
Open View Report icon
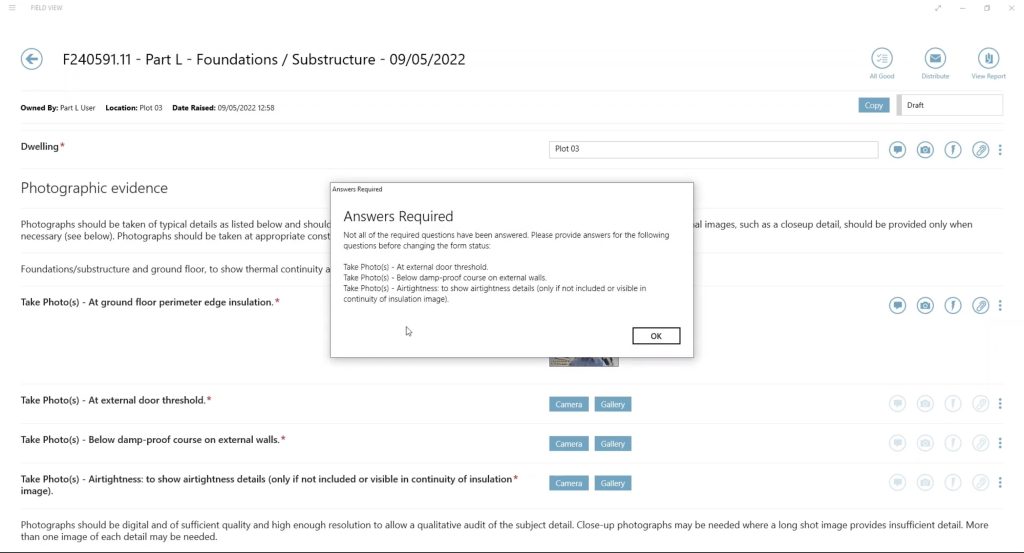click(988, 59)
